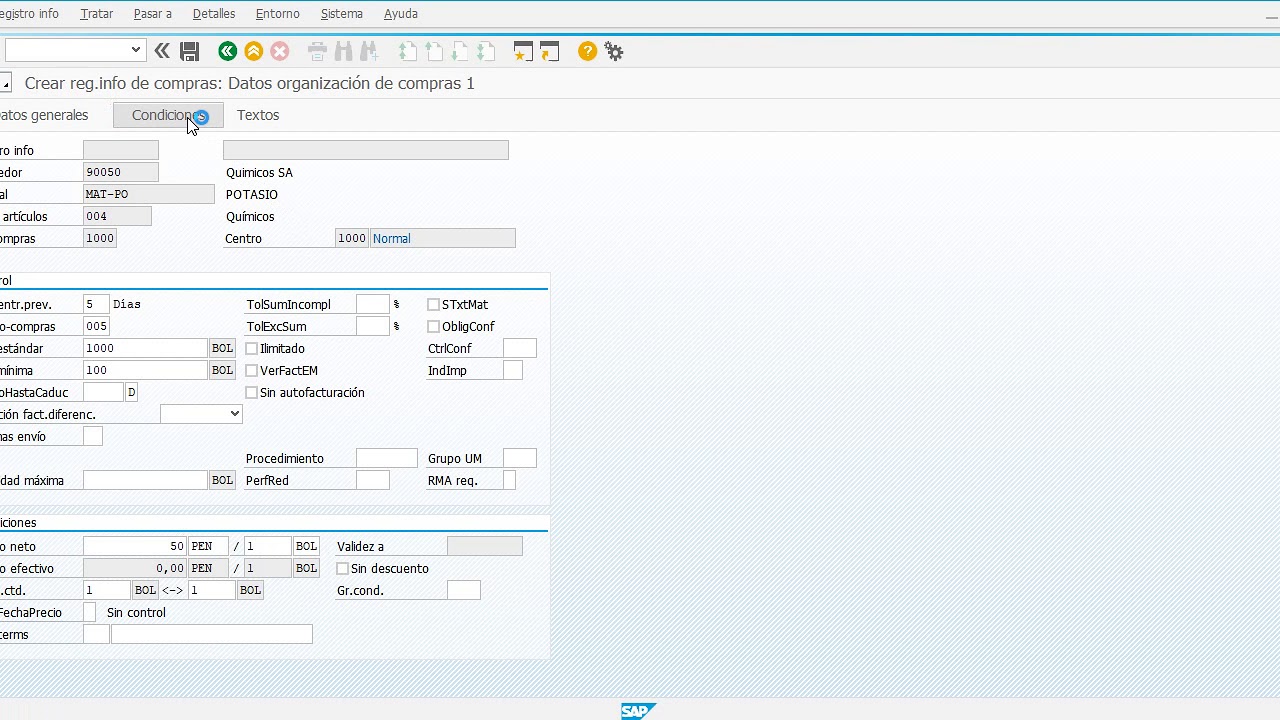The height and width of the screenshot is (720, 1280).
Task: Click the Validez a date field
Action: 484,546
